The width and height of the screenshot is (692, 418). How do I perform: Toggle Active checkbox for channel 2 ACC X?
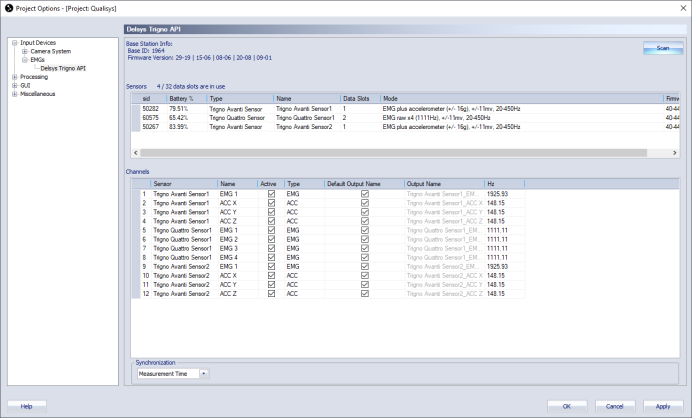coord(271,203)
